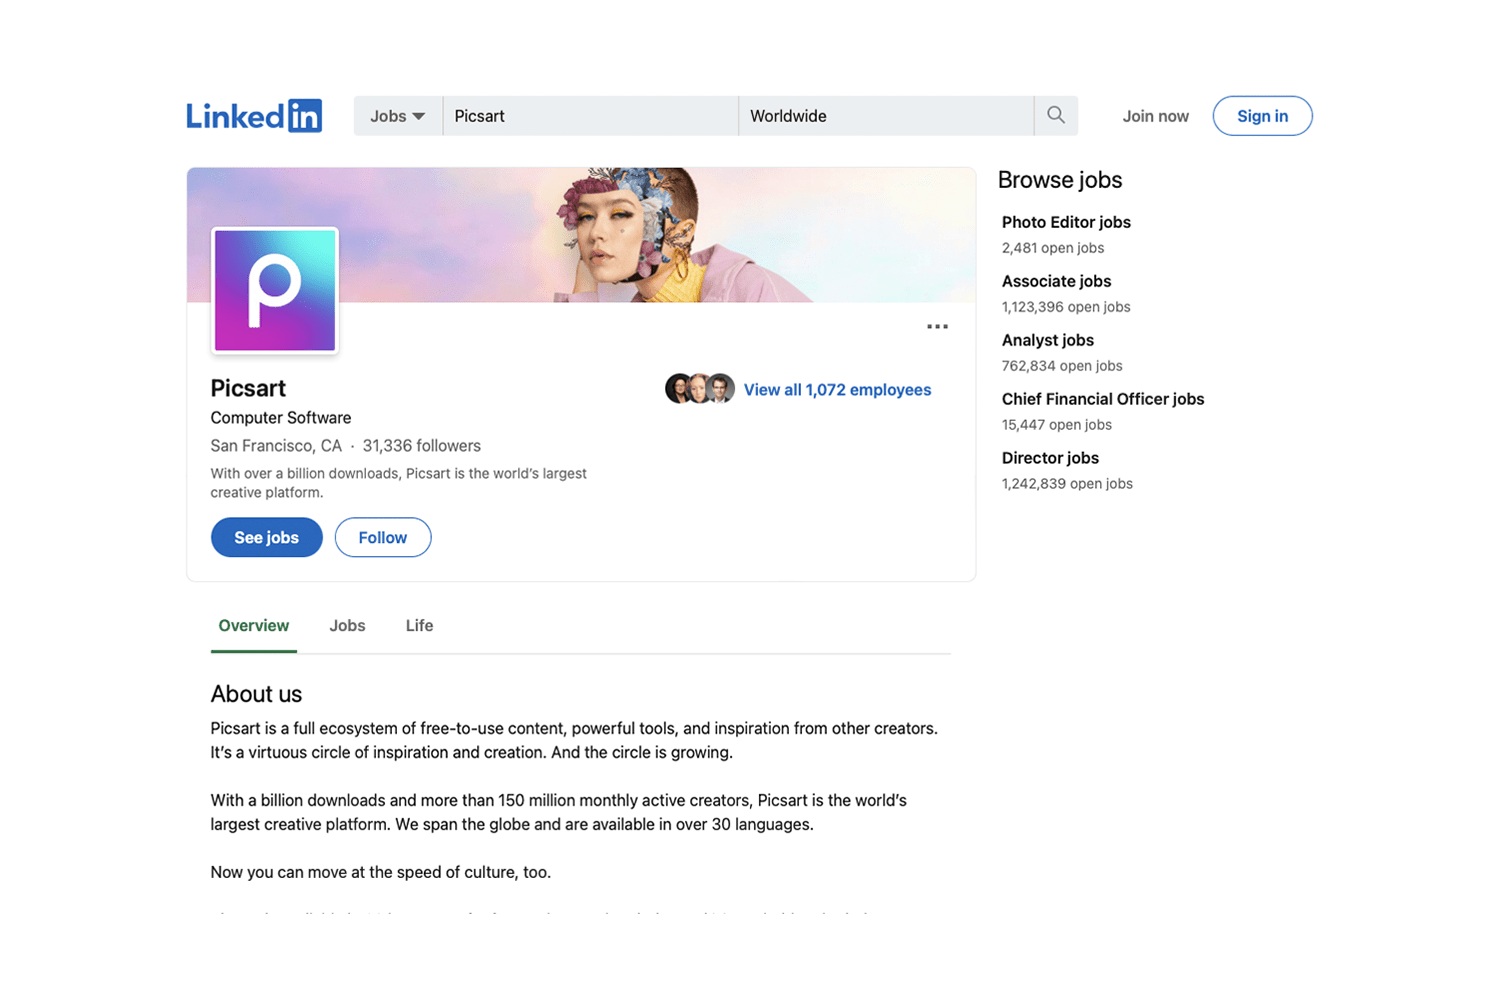Click the See jobs button

pos(266,537)
